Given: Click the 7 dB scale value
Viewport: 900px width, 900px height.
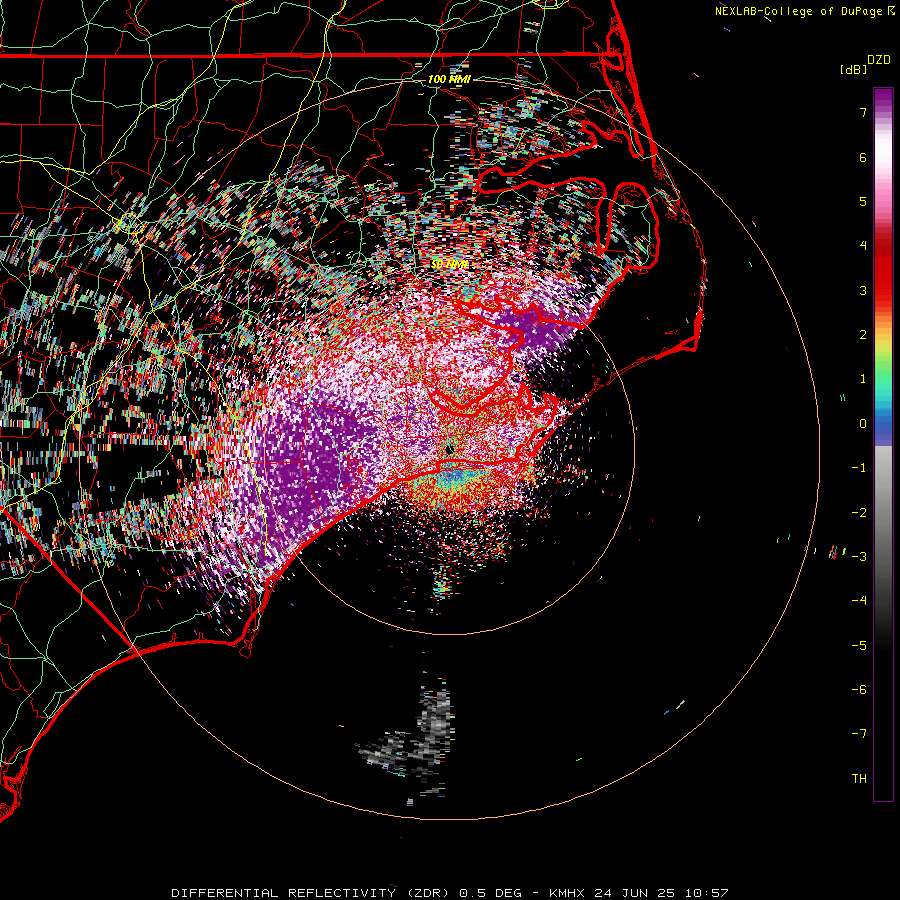Looking at the screenshot, I should click(863, 112).
